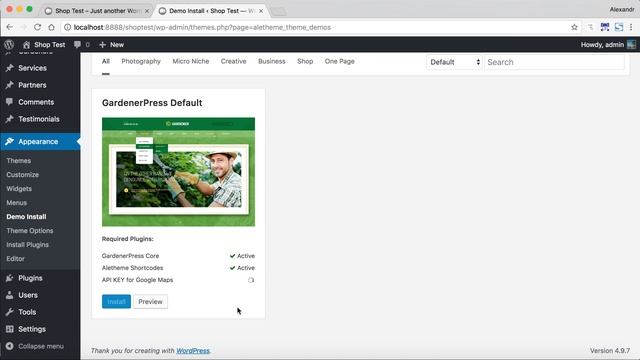
Task: Click the New plus icon
Action: (x=102, y=44)
